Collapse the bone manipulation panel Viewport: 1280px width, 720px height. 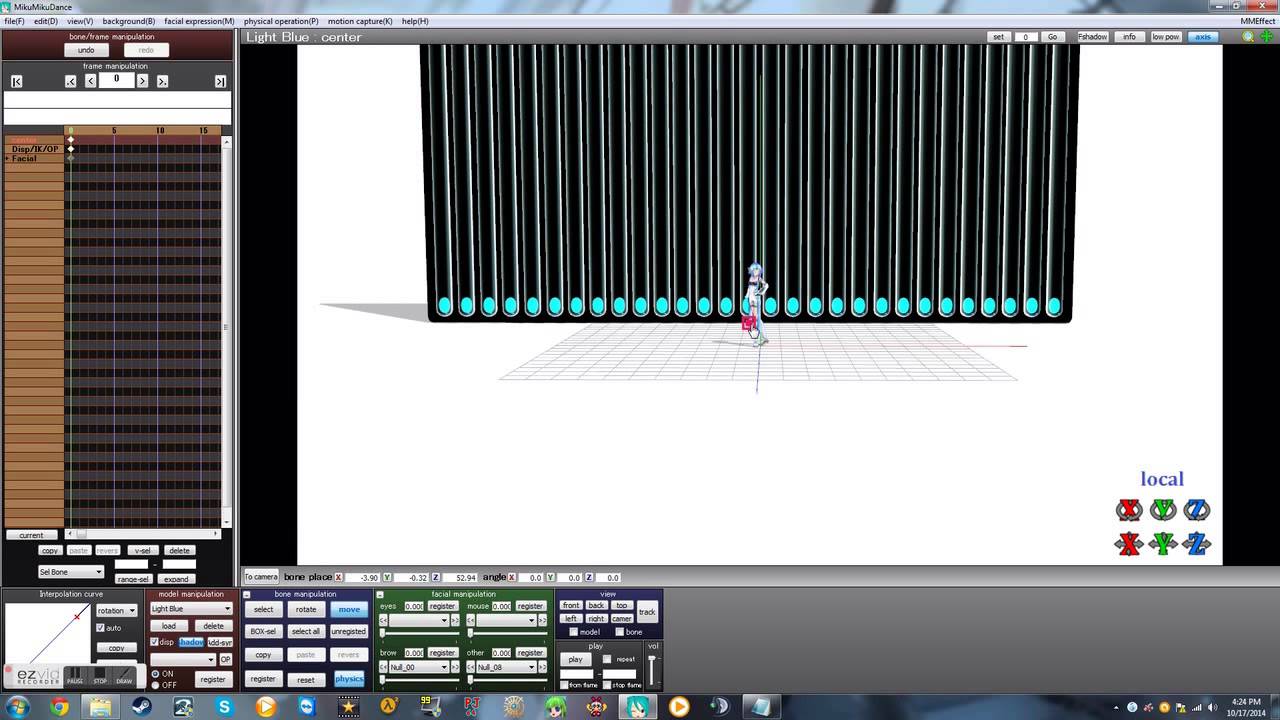tap(247, 595)
